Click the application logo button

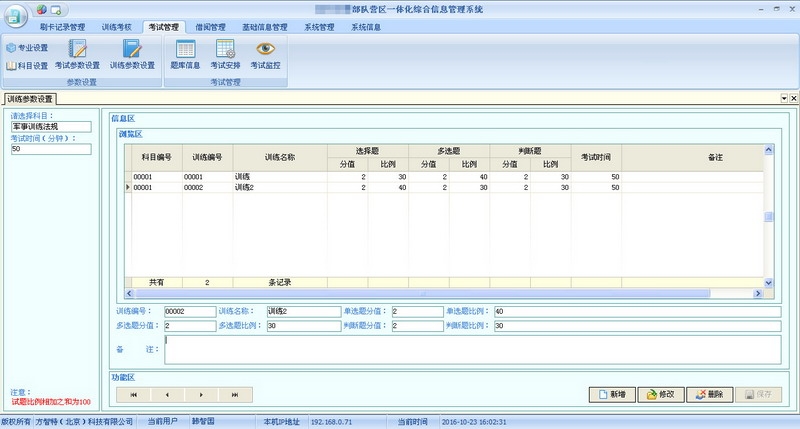(15, 15)
